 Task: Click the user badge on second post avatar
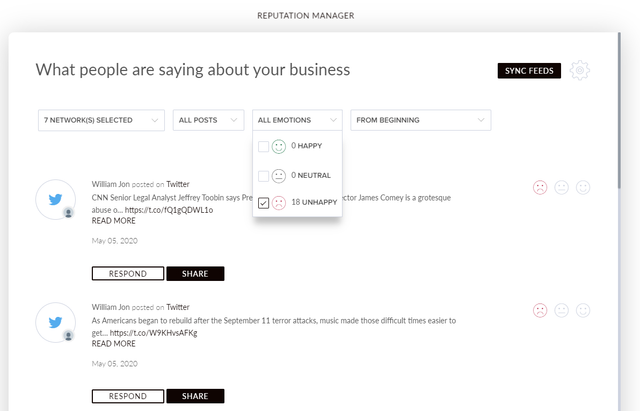(68, 335)
